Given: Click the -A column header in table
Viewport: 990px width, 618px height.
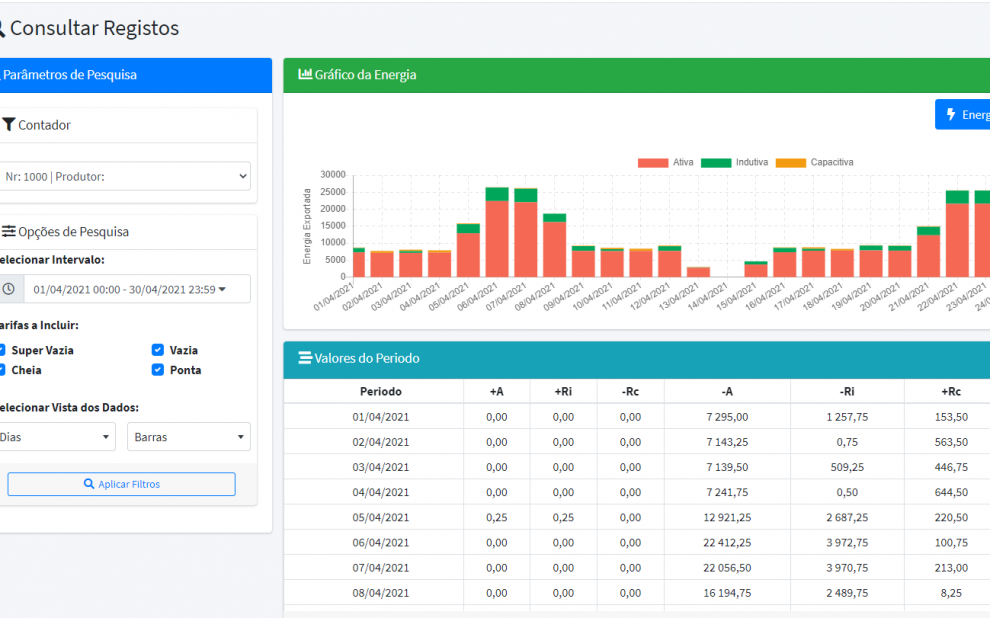Looking at the screenshot, I should 726,391.
